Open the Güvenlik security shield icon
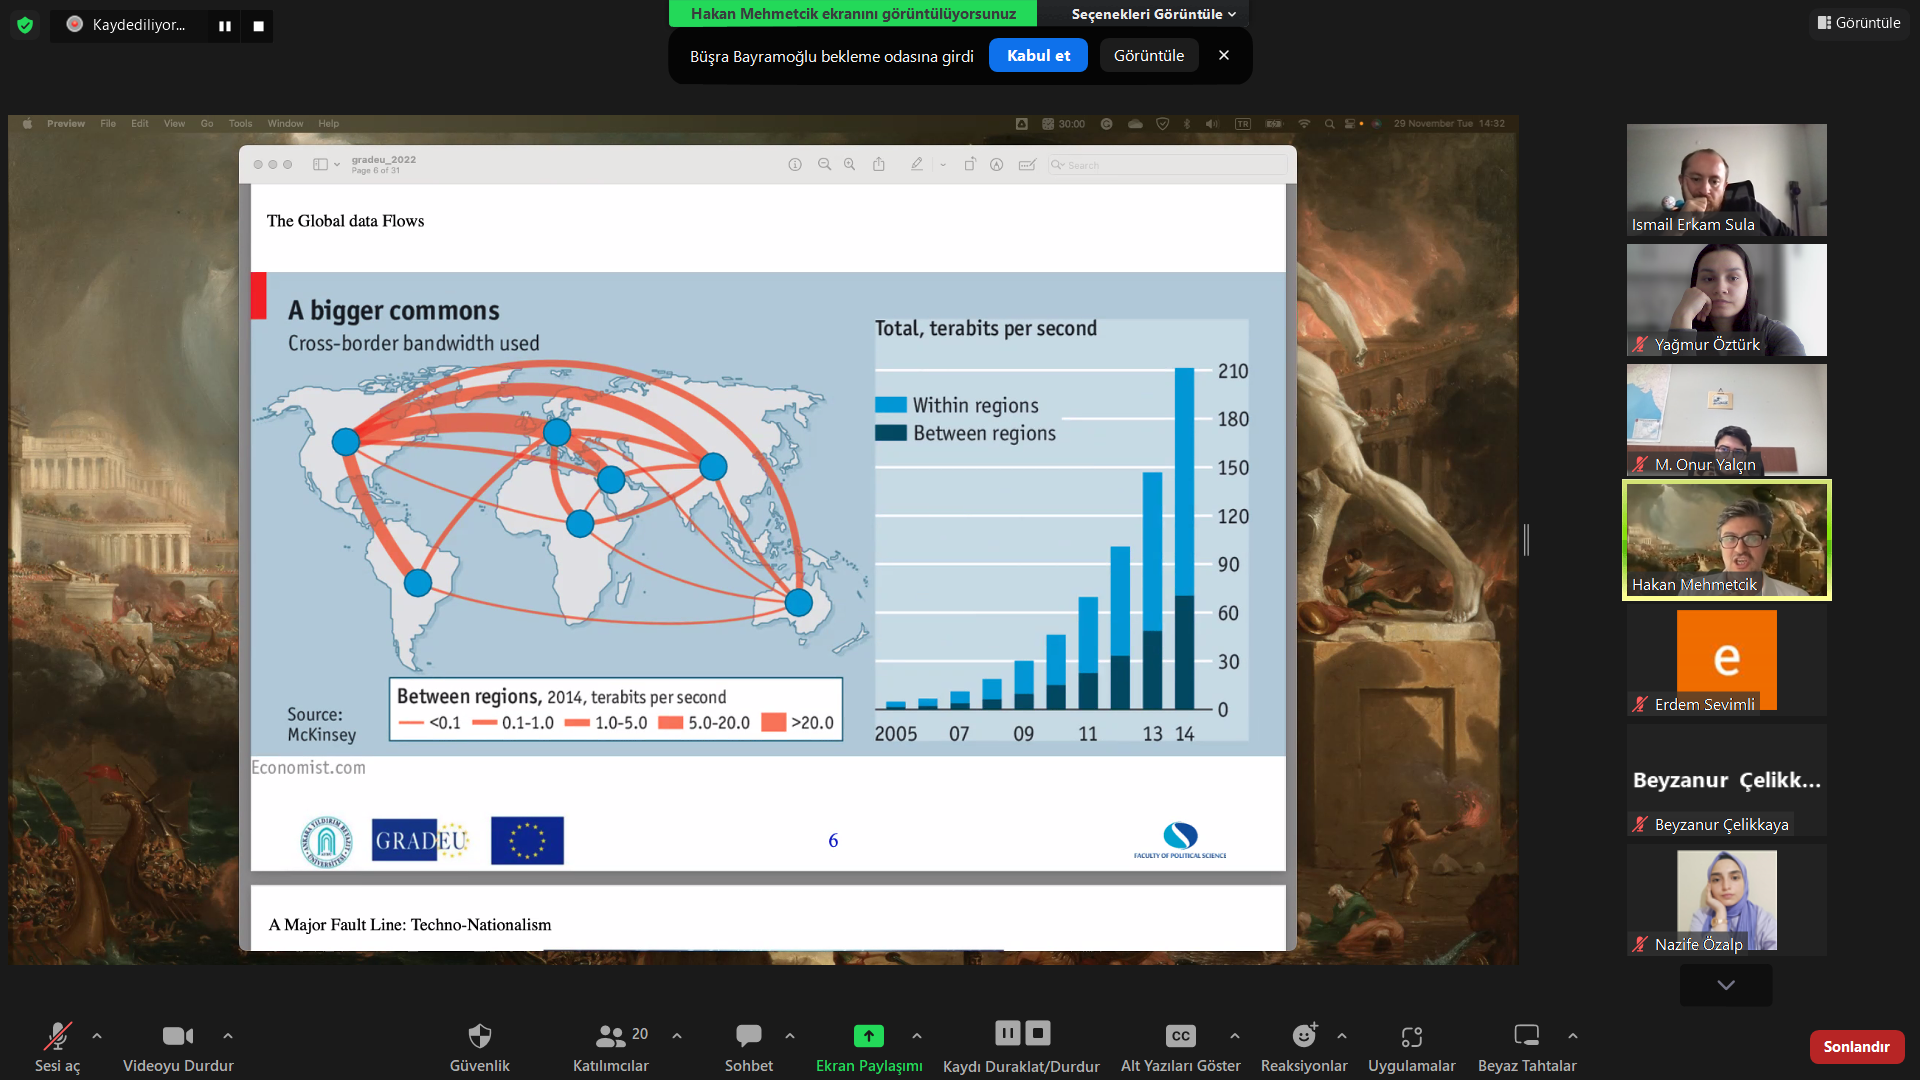 coord(480,1036)
